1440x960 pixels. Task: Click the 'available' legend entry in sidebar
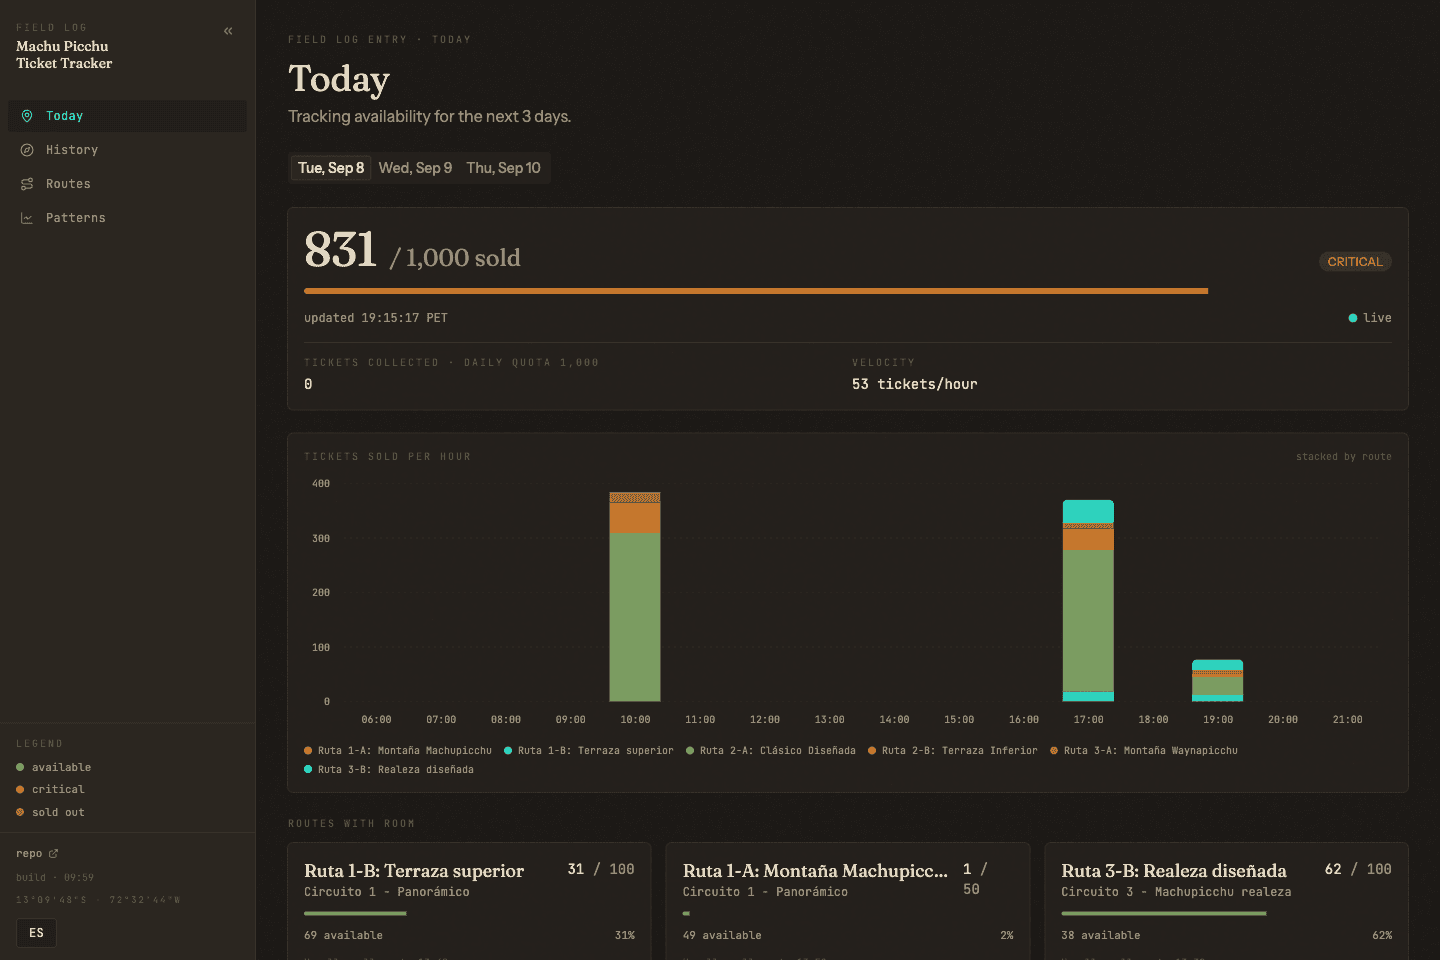click(x=54, y=767)
